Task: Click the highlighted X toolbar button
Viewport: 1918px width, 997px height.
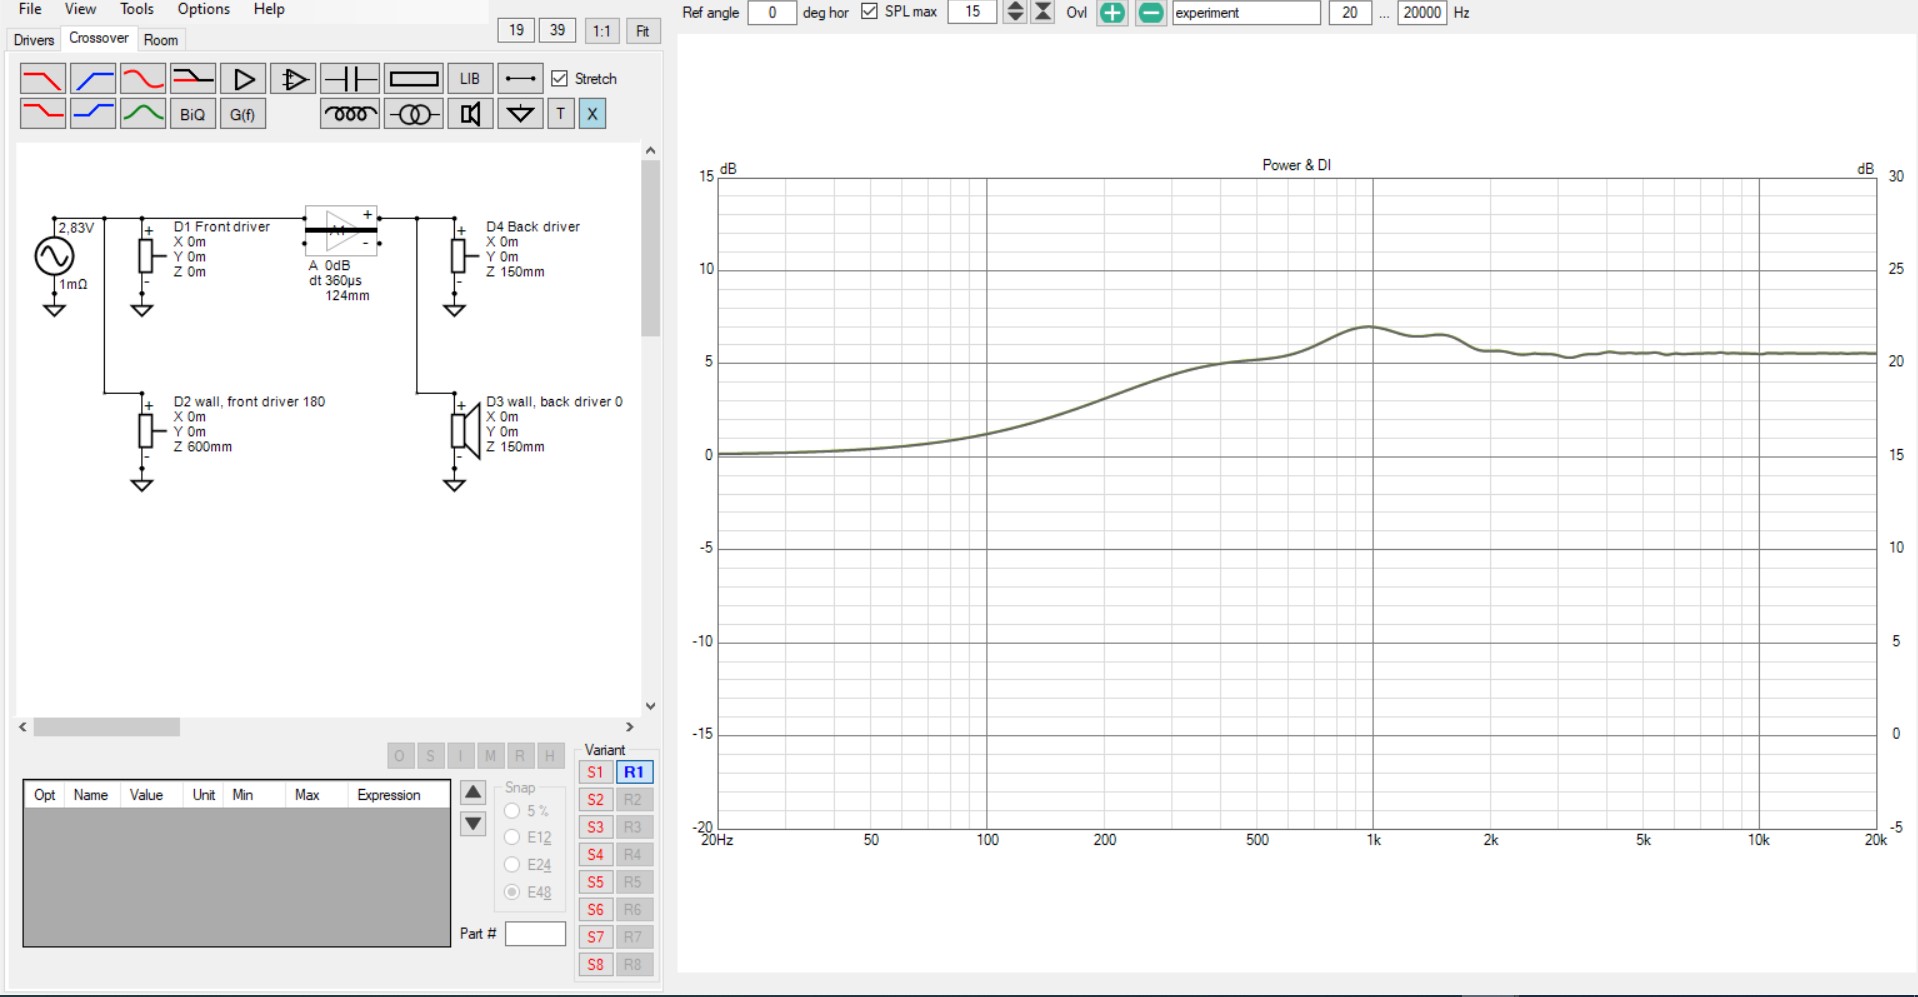Action: (x=593, y=114)
